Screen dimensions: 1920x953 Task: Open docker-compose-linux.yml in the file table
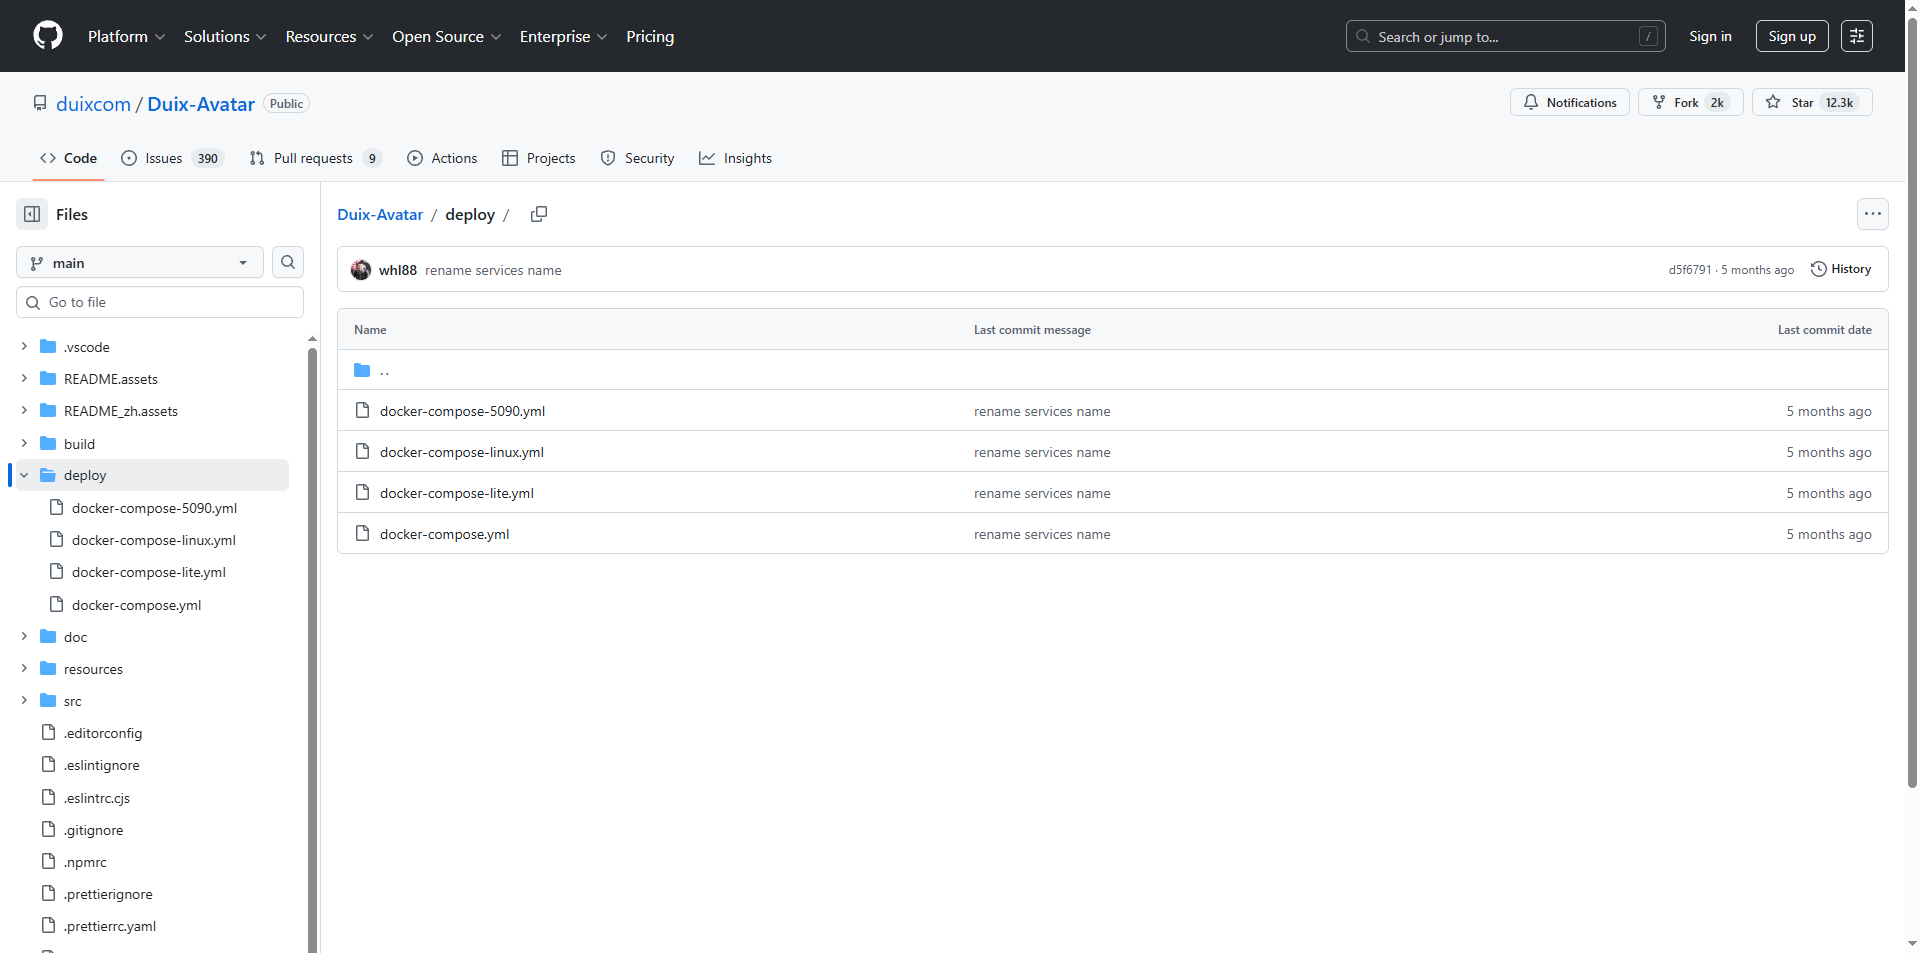pyautogui.click(x=462, y=452)
